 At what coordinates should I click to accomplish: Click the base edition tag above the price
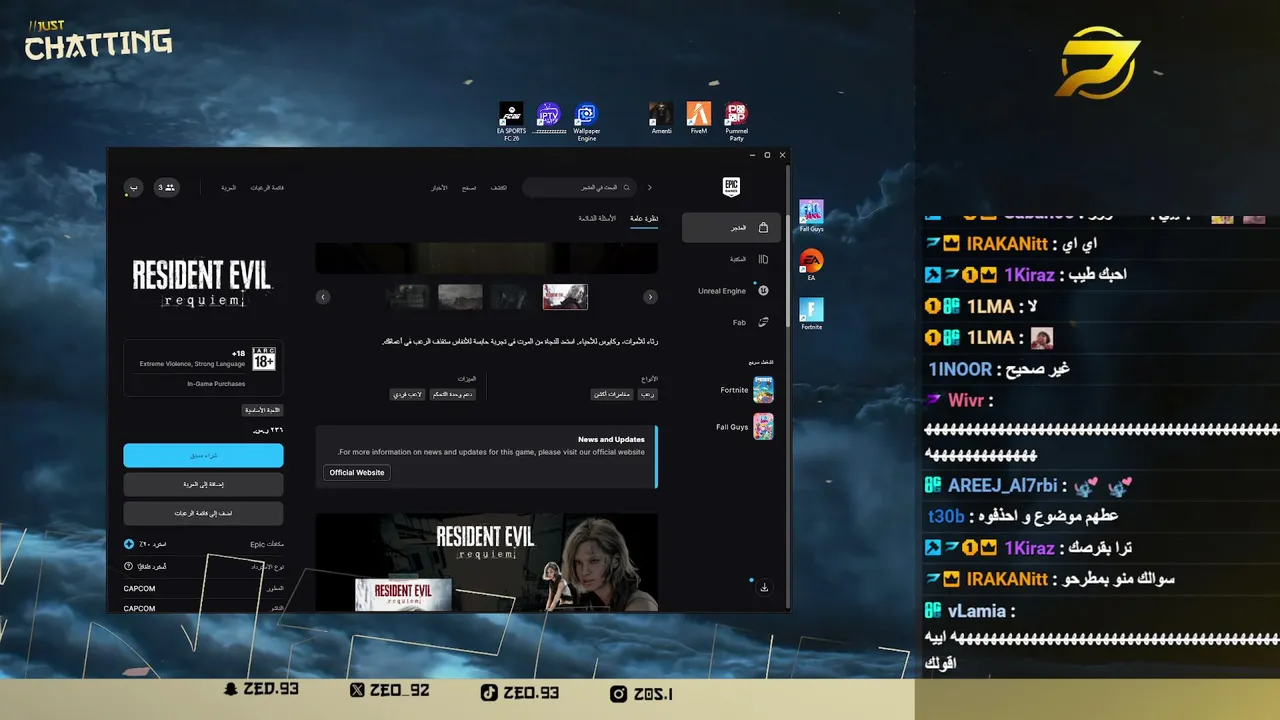[263, 410]
